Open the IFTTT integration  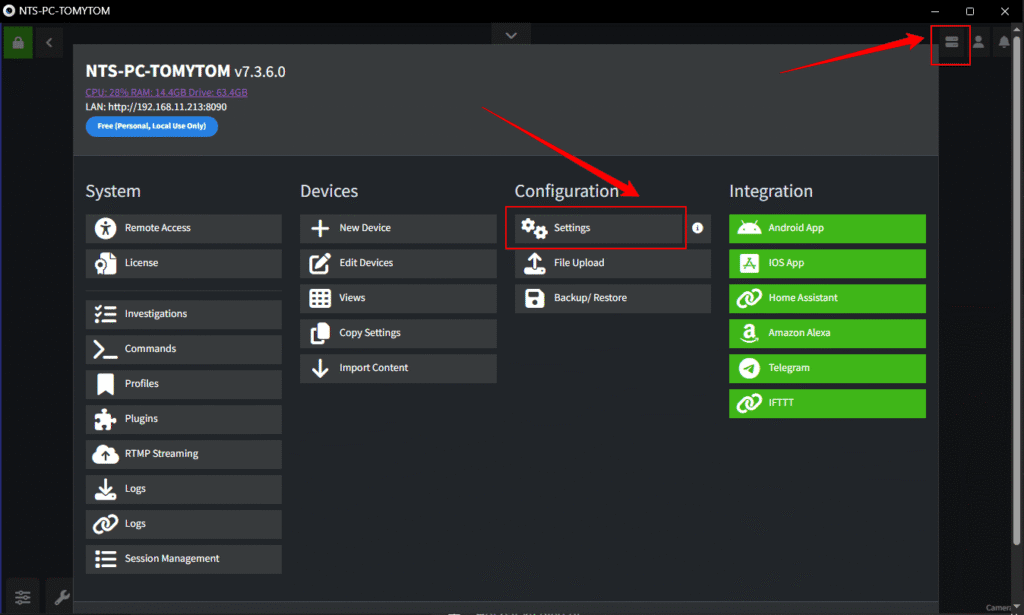coord(827,403)
